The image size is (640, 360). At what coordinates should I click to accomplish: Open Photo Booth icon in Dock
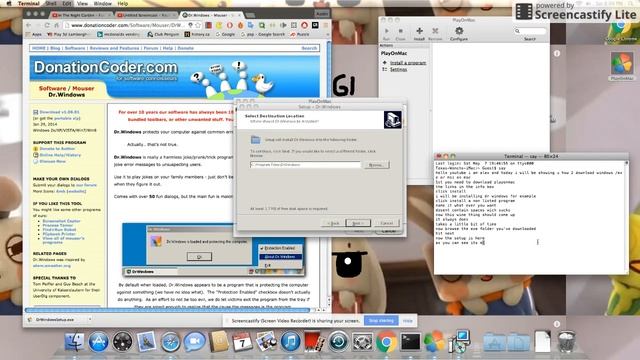coord(314,342)
